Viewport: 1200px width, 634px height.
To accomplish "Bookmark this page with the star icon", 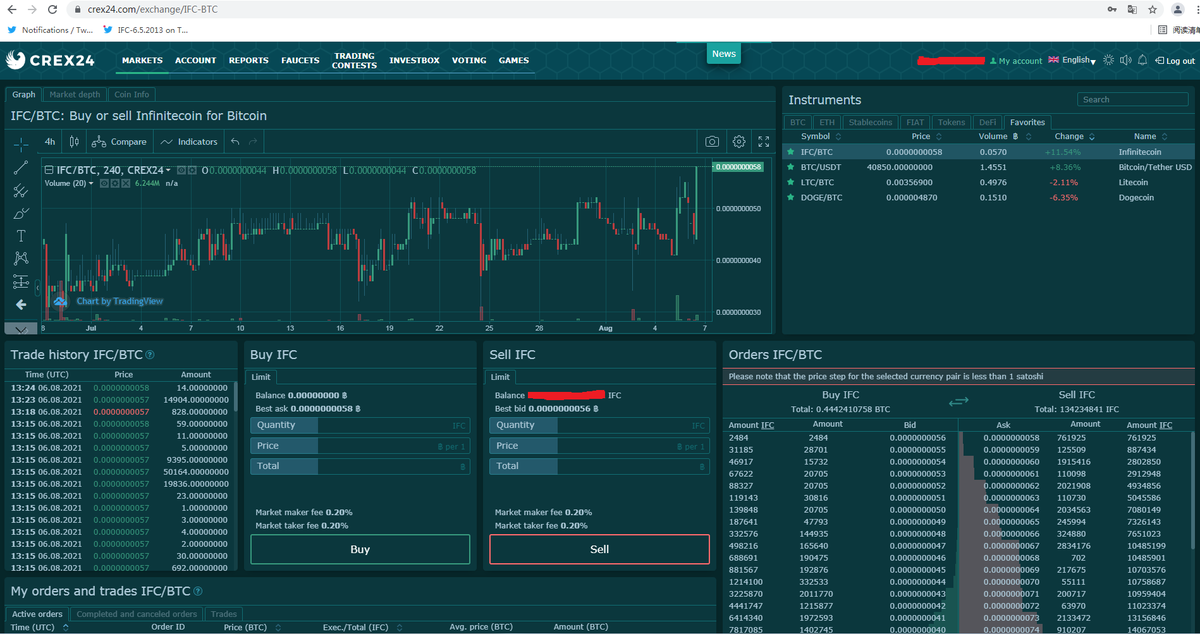I will tap(1153, 9).
